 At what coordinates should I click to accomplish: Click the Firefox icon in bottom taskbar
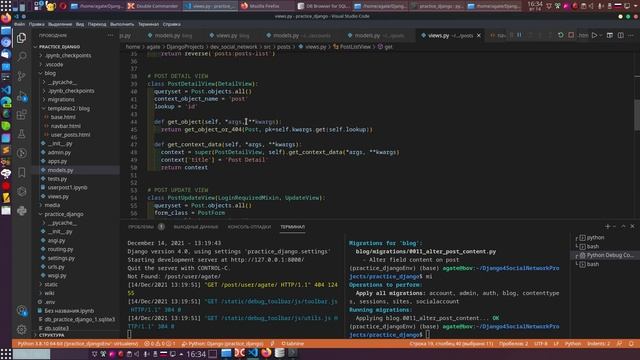(x=266, y=353)
